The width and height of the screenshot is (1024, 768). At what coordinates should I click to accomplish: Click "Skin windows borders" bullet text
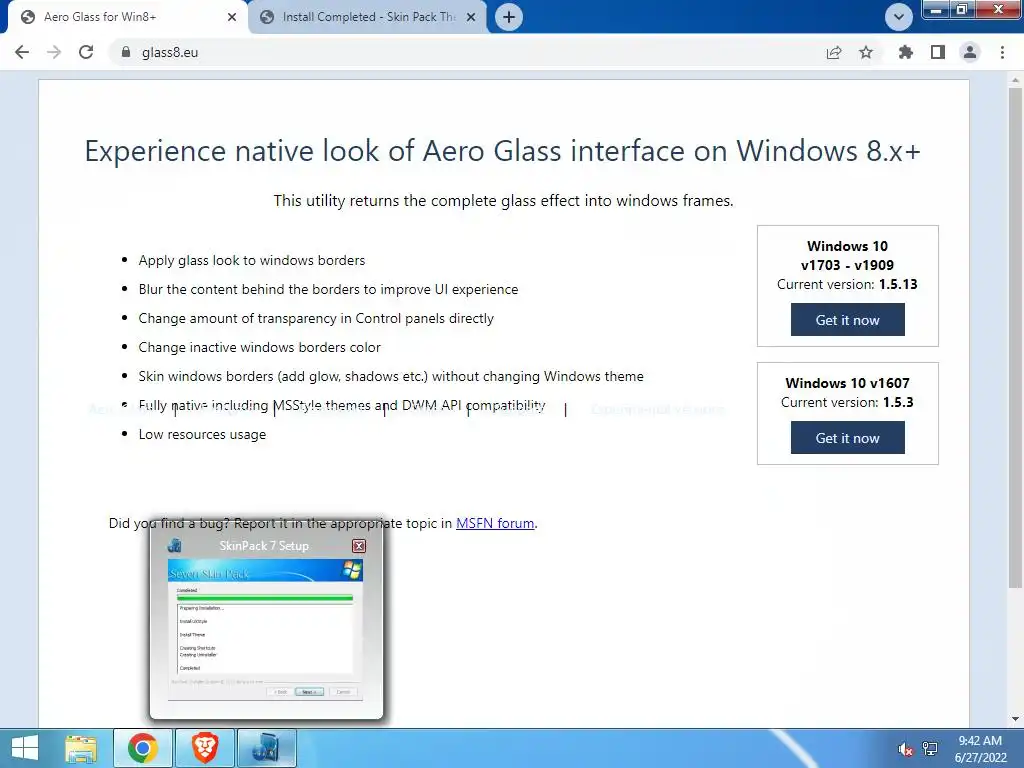391,376
